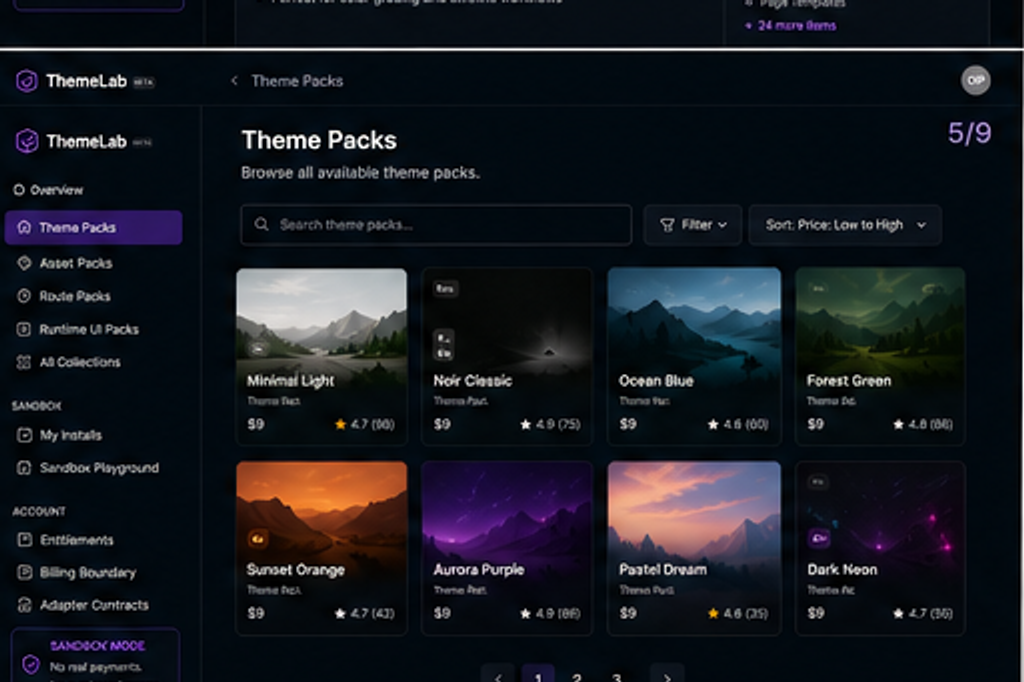This screenshot has height=682, width=1024.
Task: Click the Sandbox Mode shield icon
Action: pos(31,664)
